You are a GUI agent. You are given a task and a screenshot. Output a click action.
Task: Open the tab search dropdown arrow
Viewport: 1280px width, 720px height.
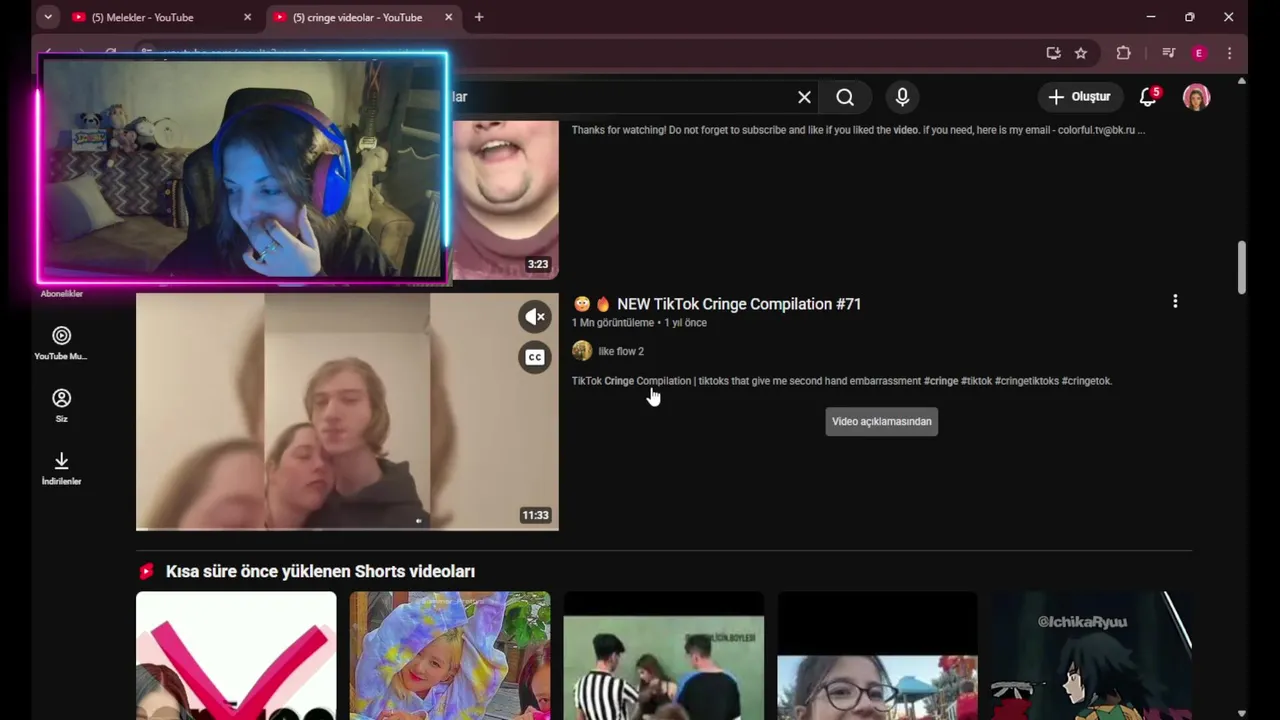pos(47,17)
